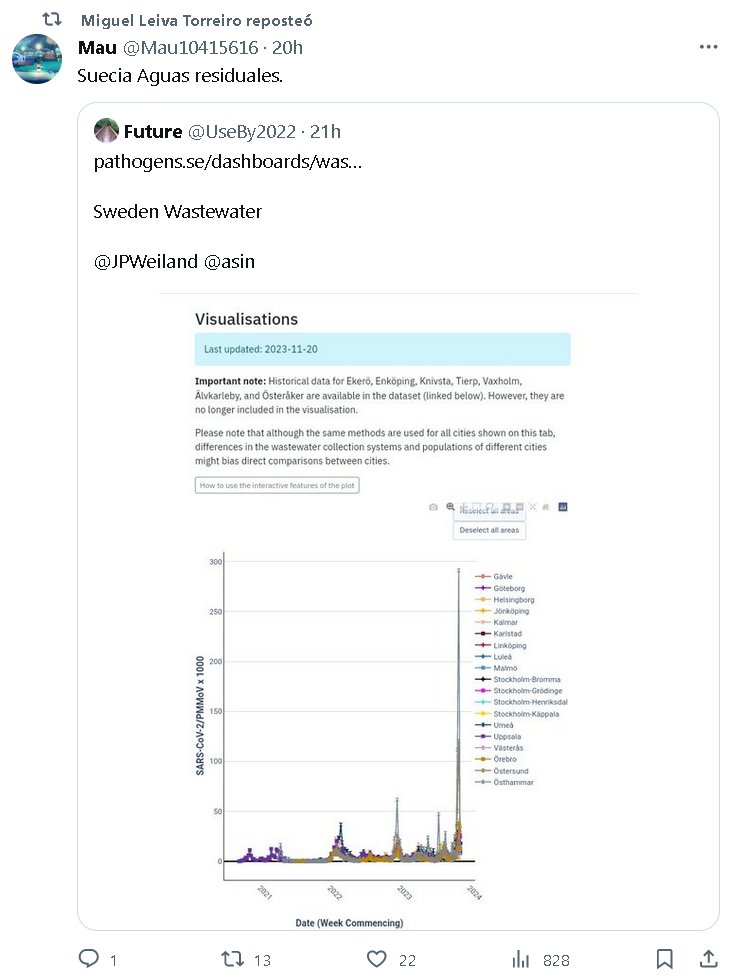
Task: Open the three-dot more options menu
Action: [x=708, y=47]
